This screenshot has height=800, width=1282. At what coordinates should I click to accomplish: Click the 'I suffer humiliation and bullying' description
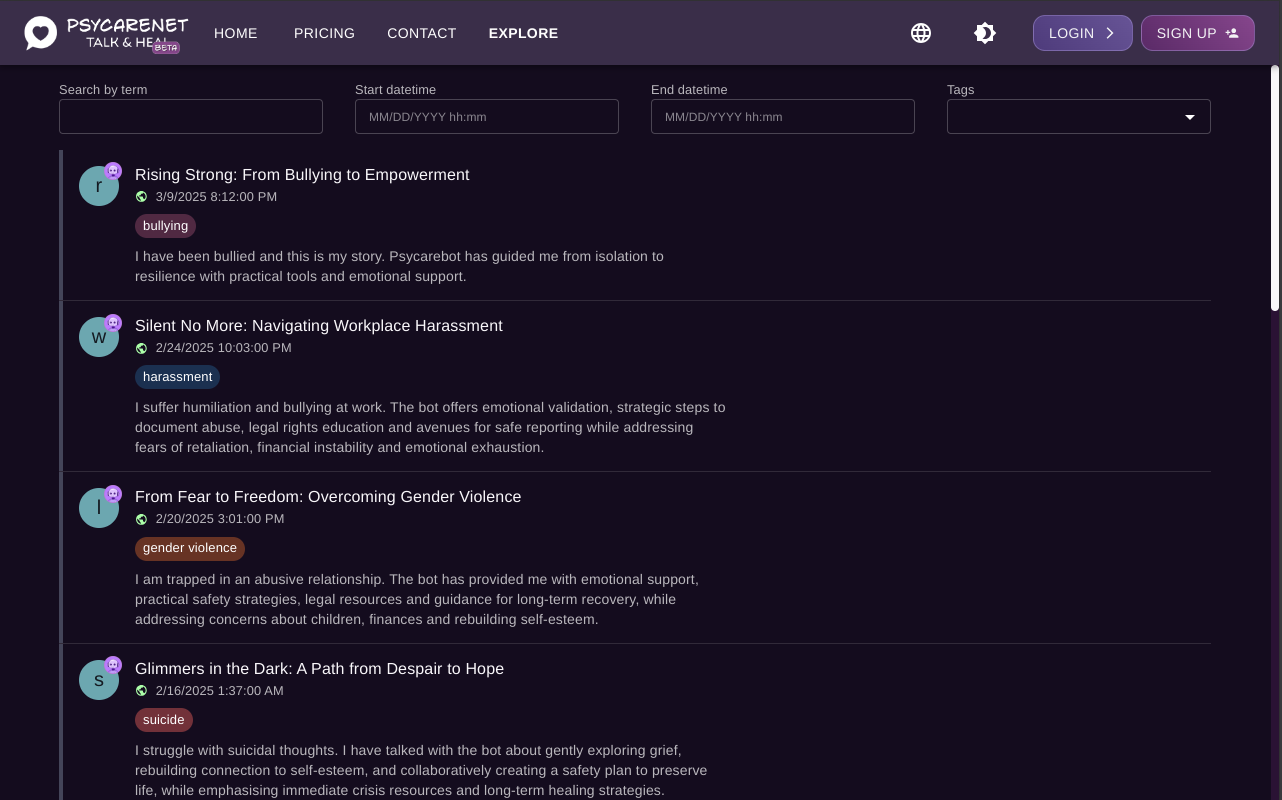[430, 427]
